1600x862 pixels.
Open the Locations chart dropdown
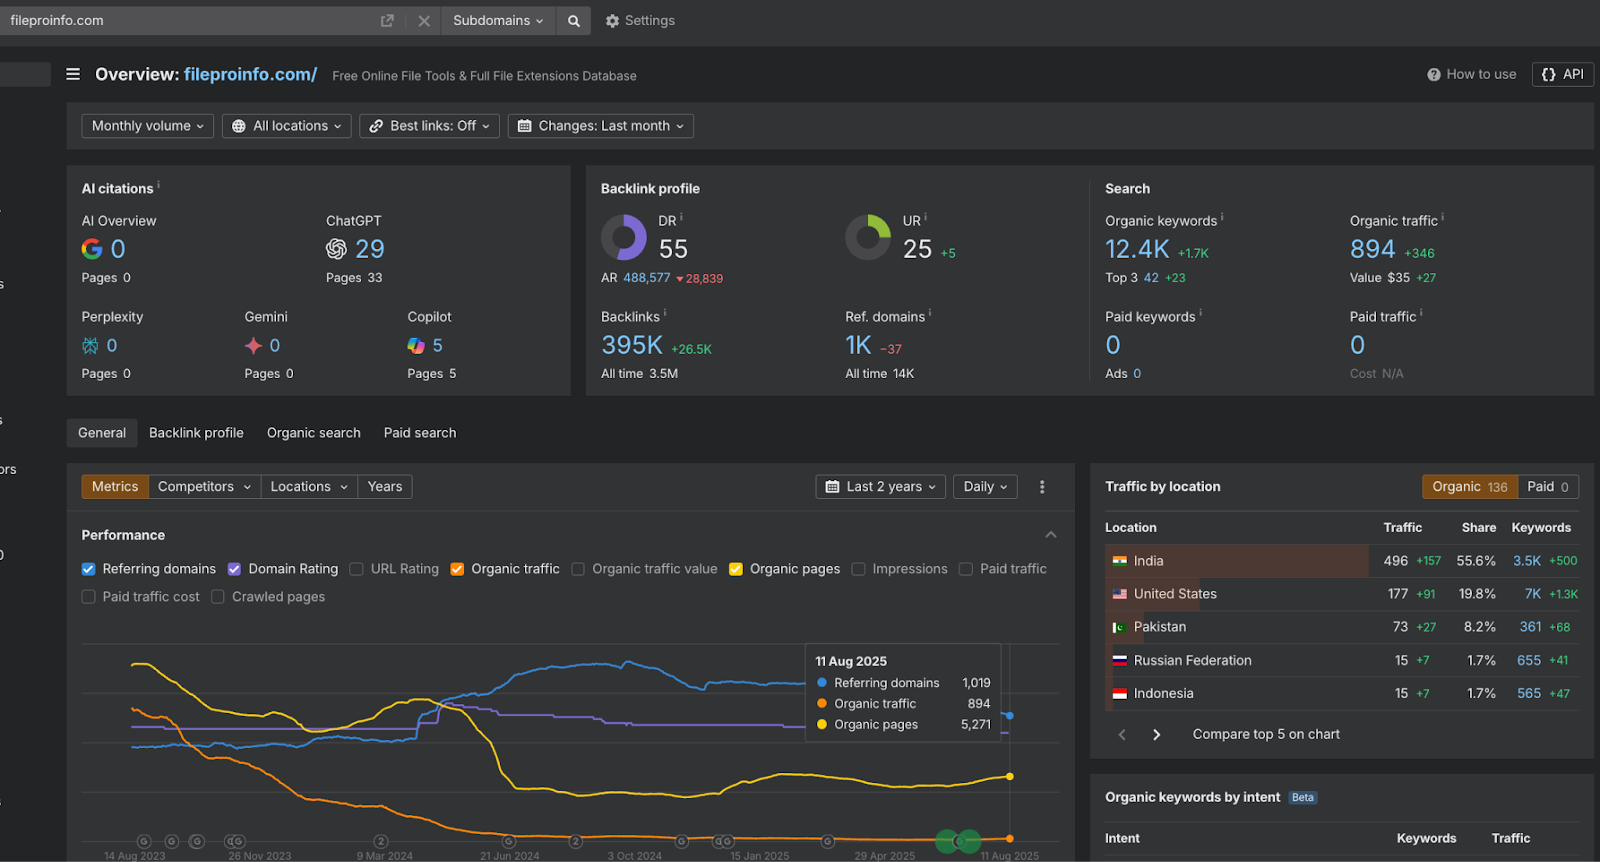click(309, 487)
